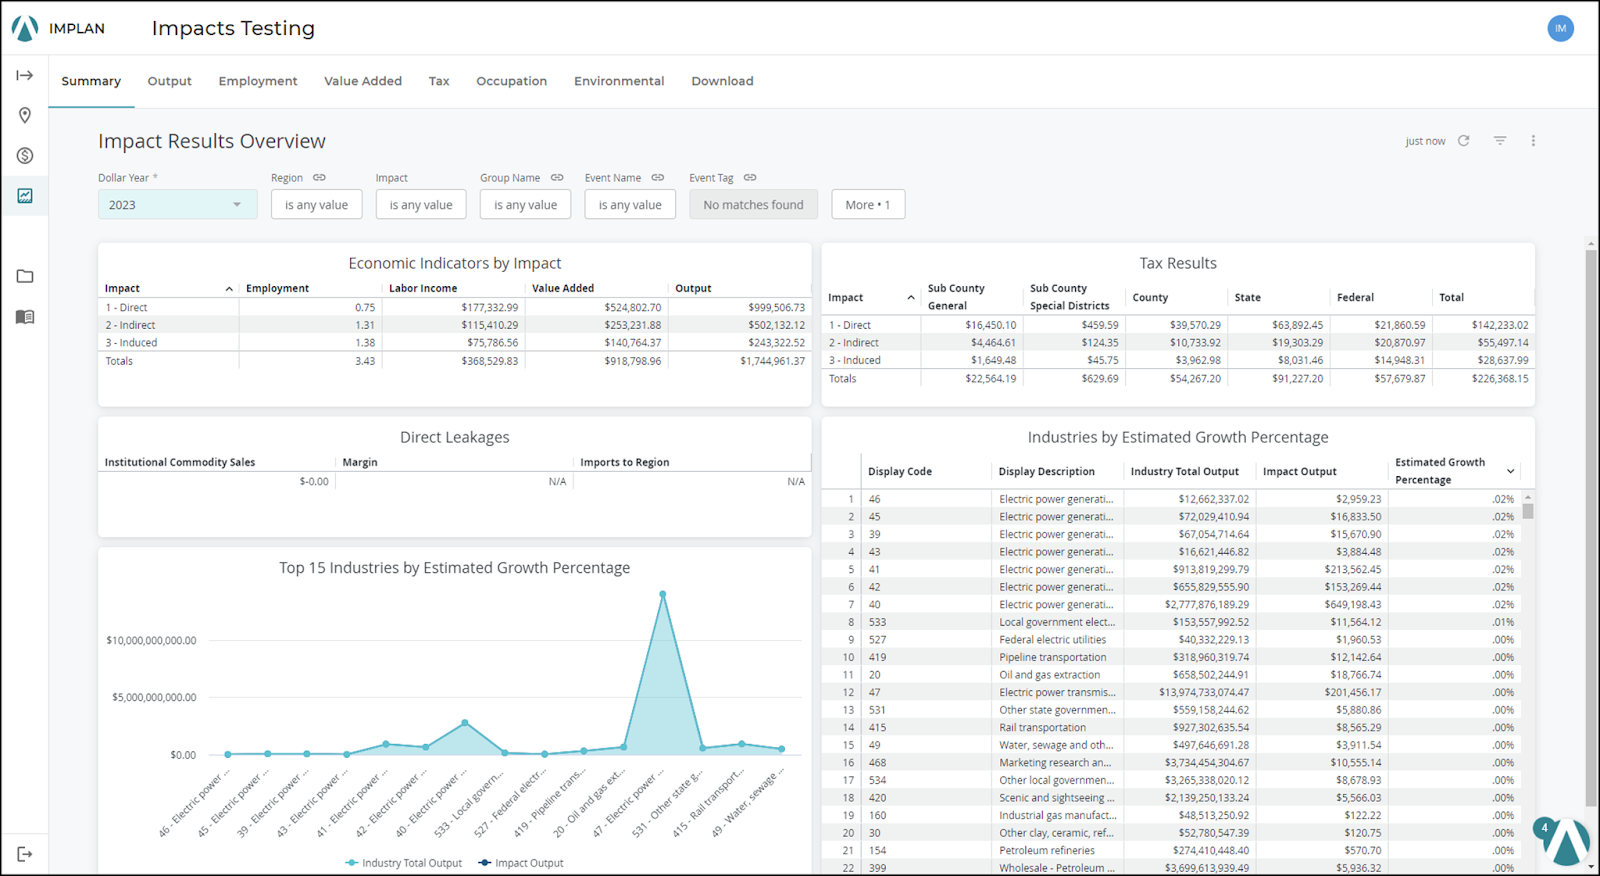Open the Region filter is any value
Screen dimensions: 1600x876
click(x=316, y=205)
